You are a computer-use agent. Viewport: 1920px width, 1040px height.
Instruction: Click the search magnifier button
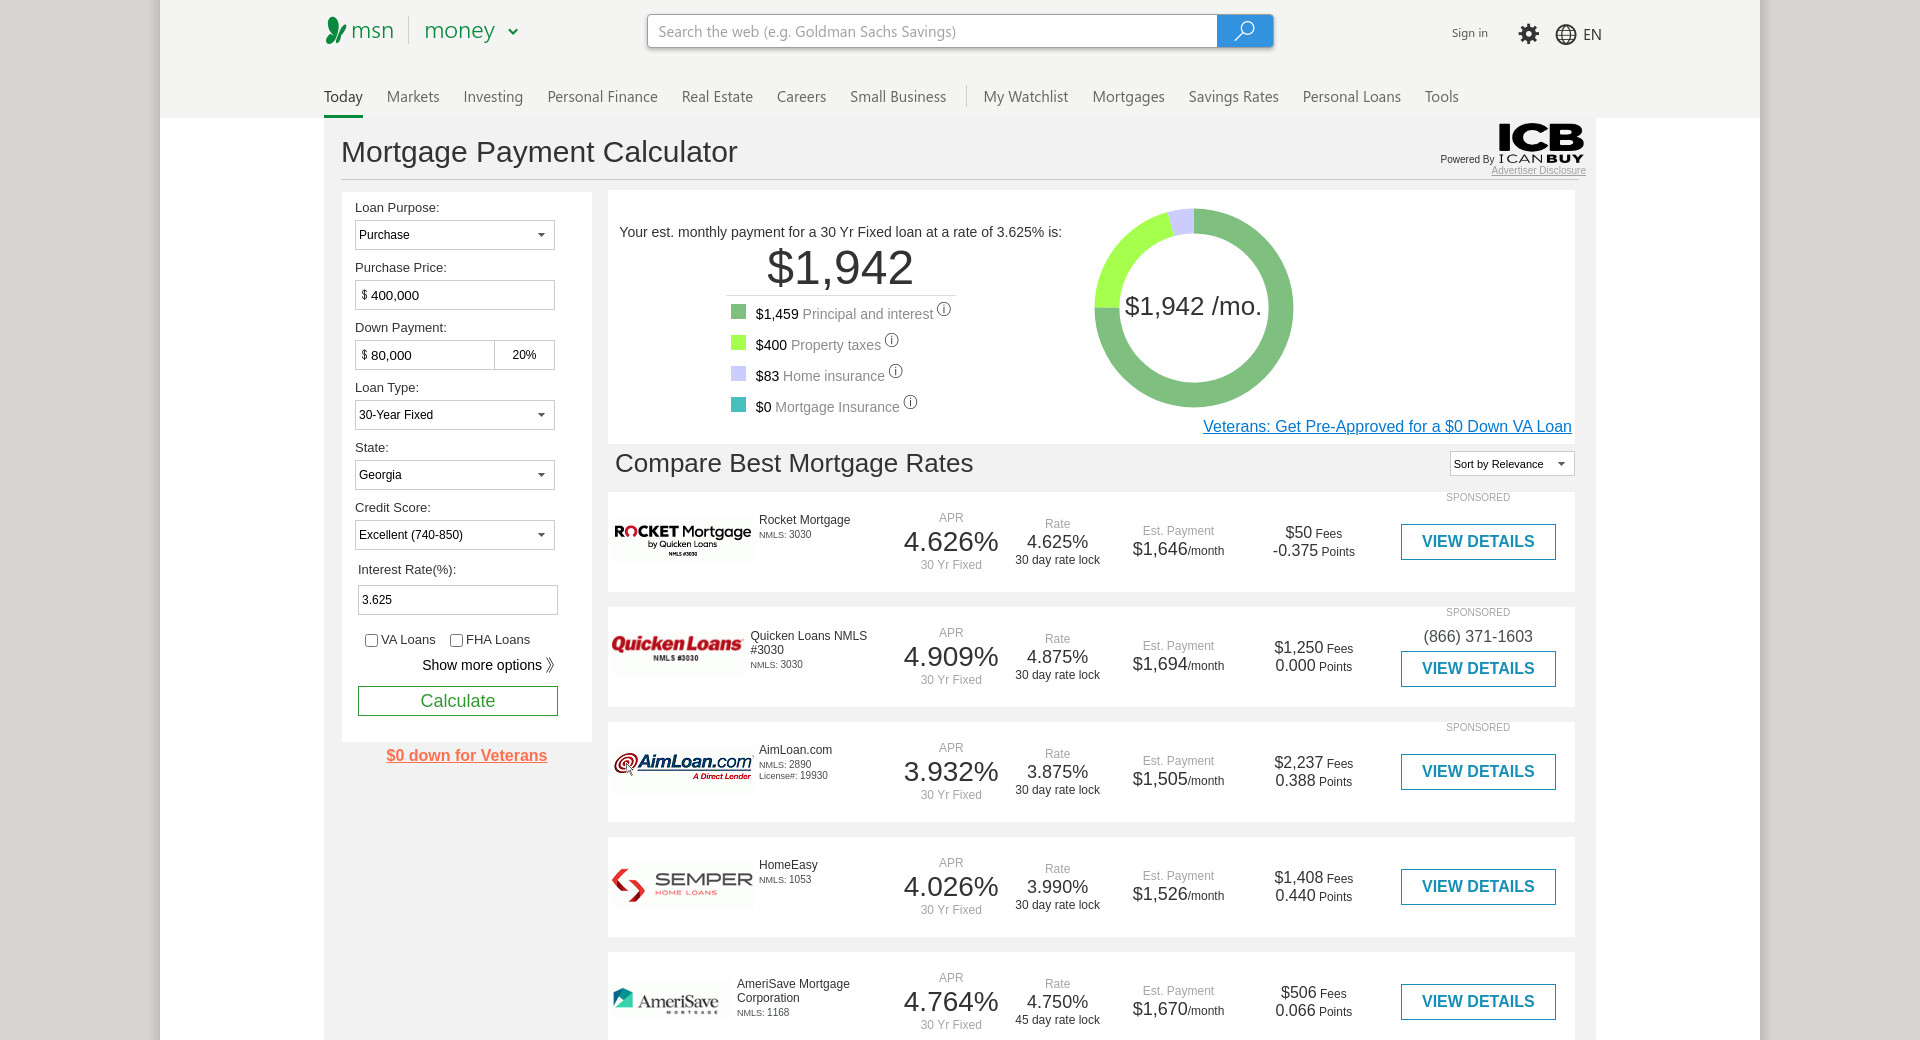pos(1244,31)
